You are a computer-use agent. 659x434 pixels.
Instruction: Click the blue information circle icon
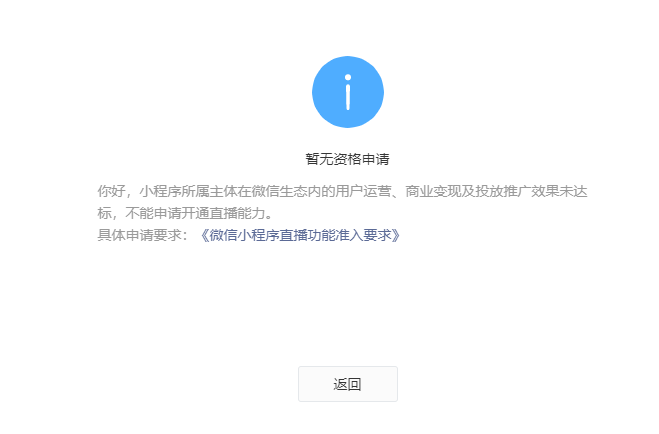pos(348,92)
